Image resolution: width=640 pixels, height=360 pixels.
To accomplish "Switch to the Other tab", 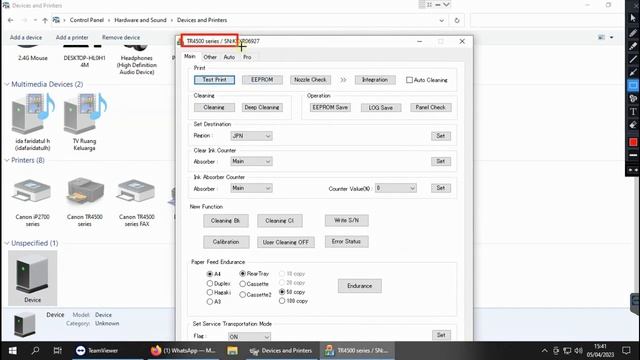I will (x=210, y=57).
